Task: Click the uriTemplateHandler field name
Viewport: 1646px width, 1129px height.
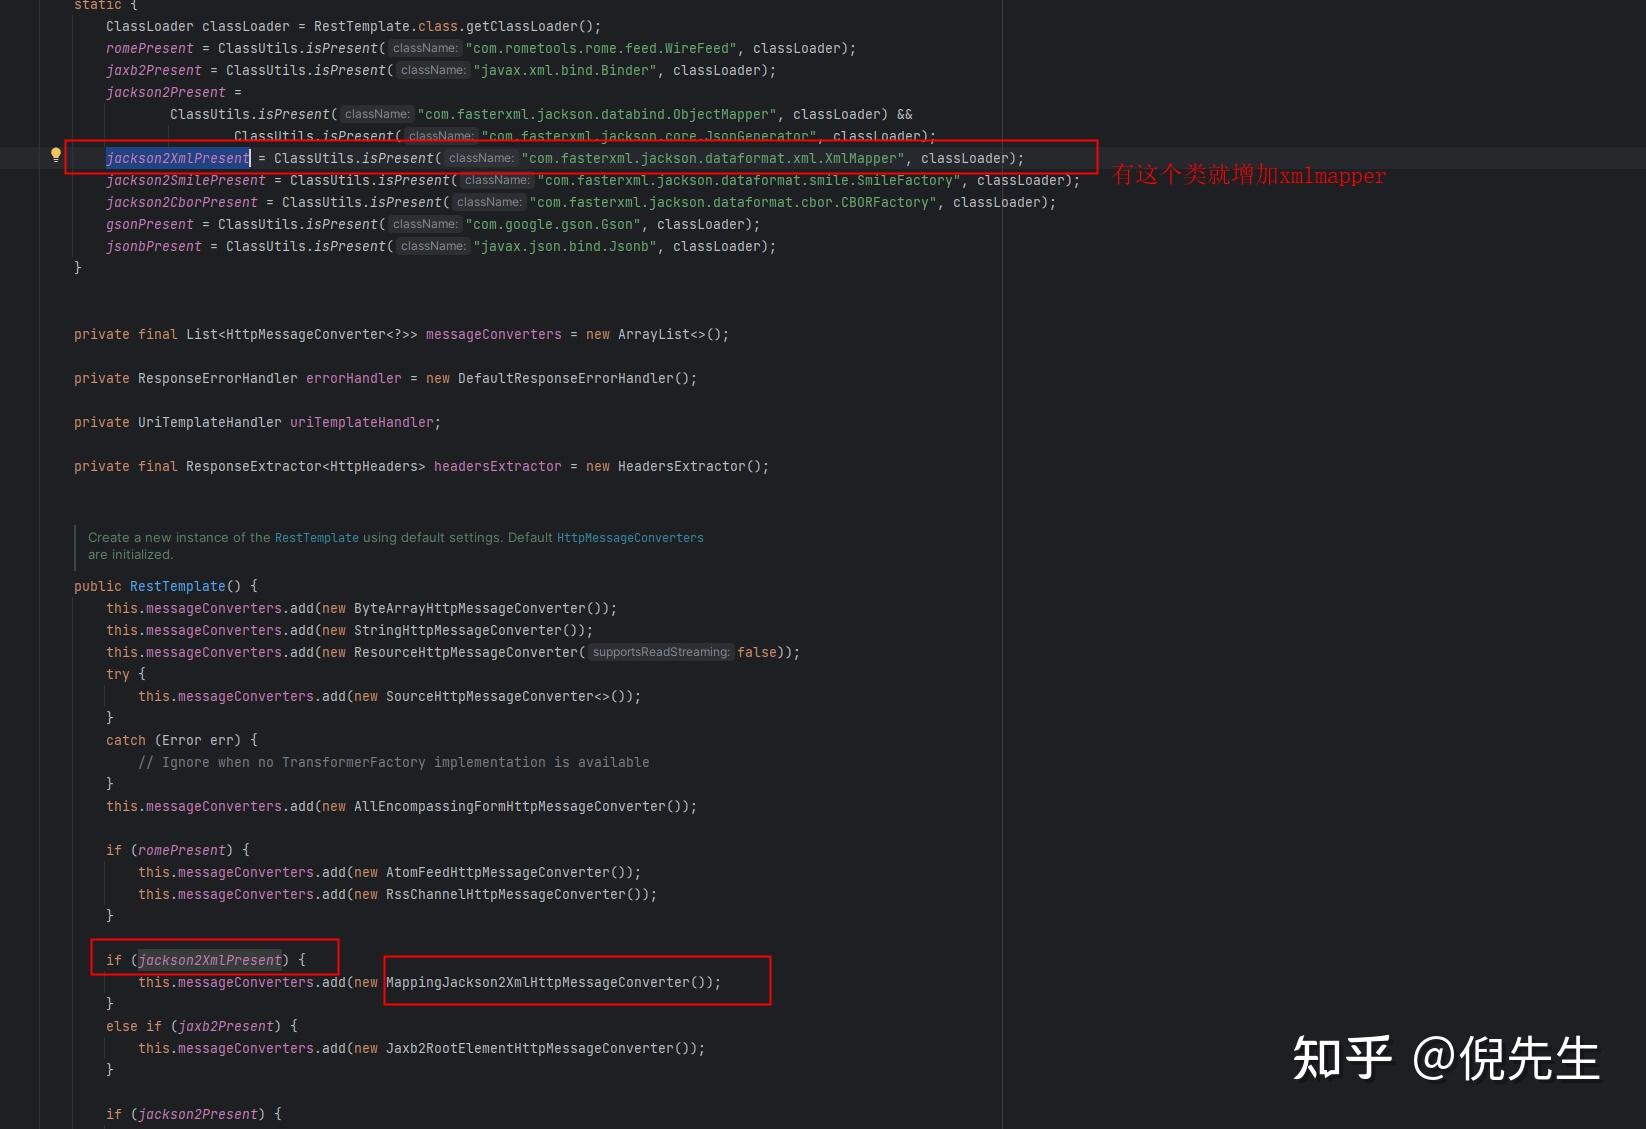Action: point(362,422)
